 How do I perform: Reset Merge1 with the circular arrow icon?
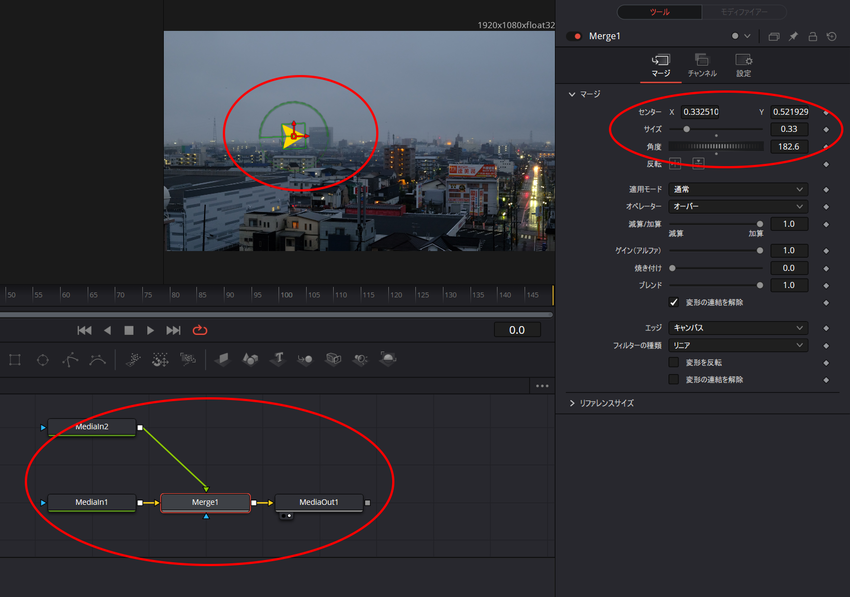(832, 36)
